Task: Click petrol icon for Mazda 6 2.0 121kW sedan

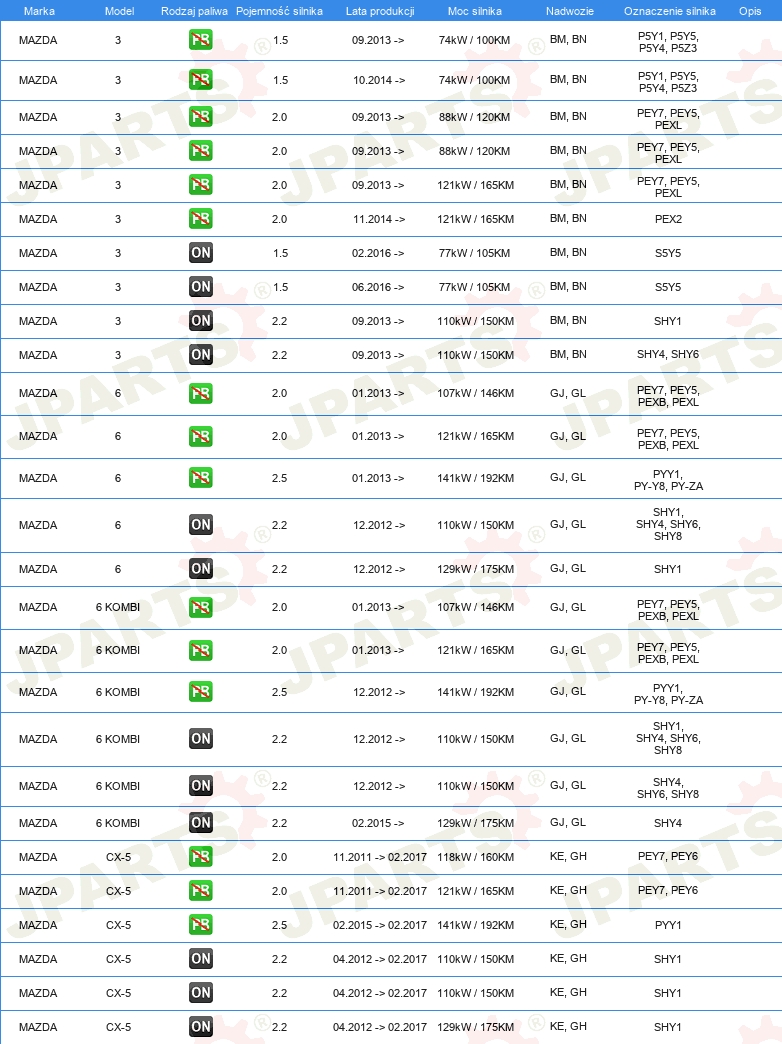Action: [x=200, y=436]
